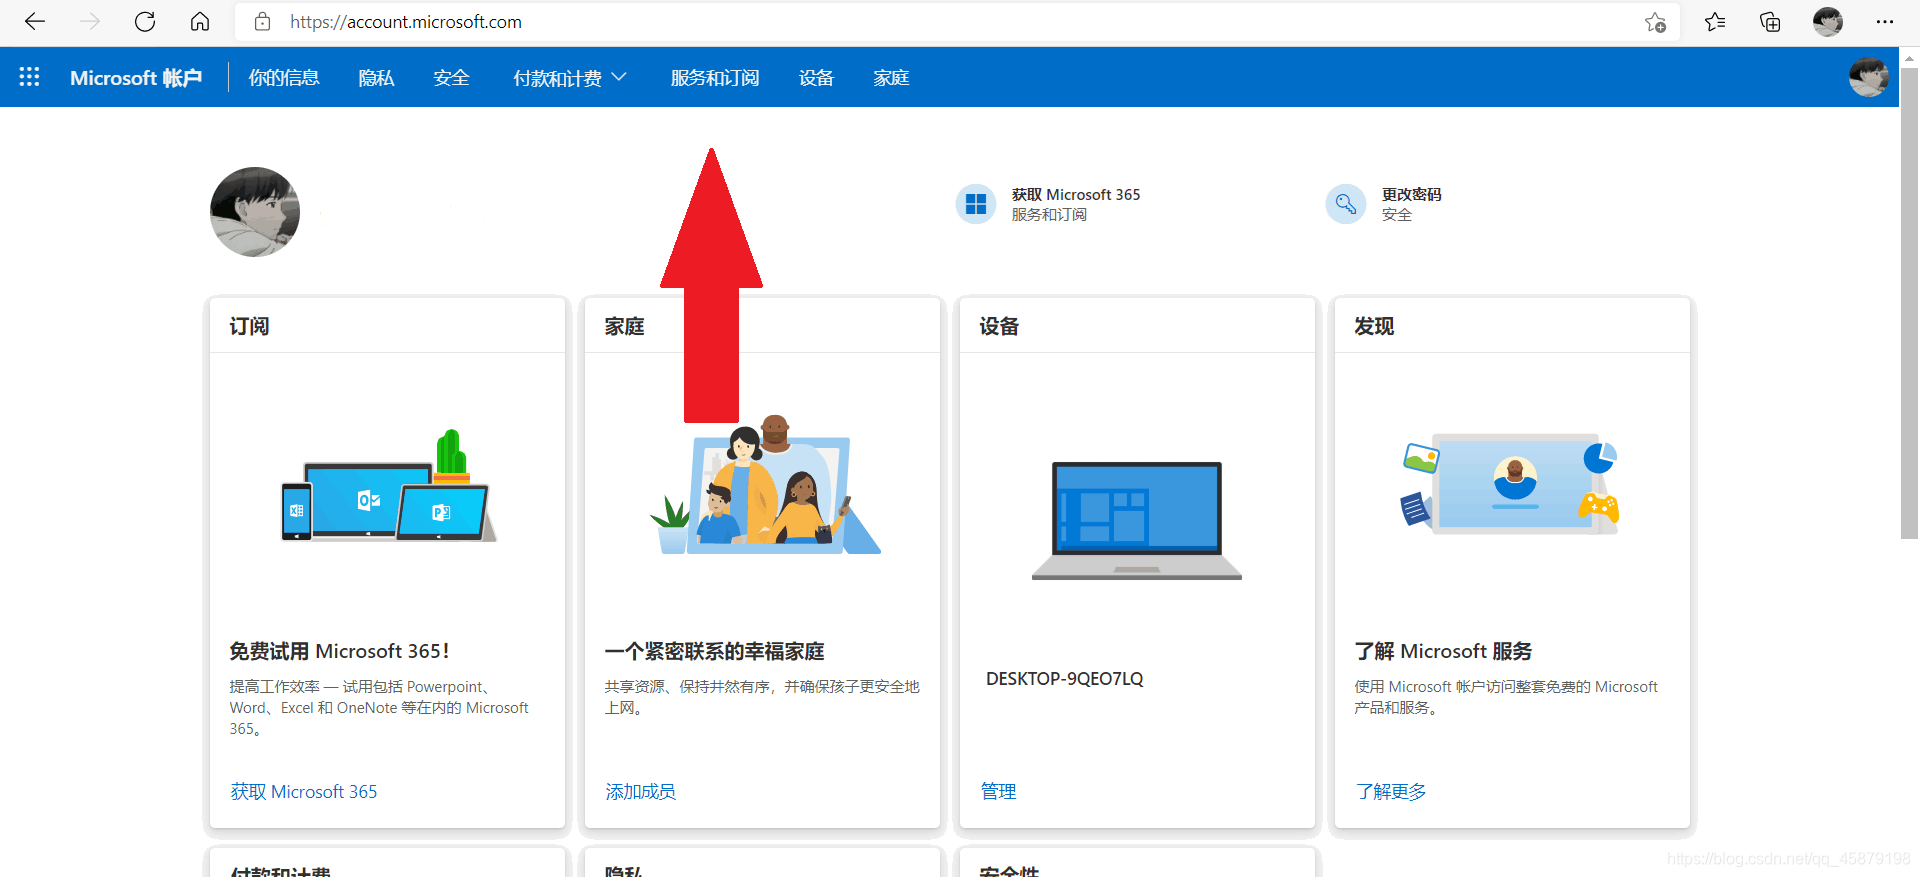Viewport: 1920px width, 877px height.
Task: Open the 安全 menu item
Action: [x=451, y=78]
